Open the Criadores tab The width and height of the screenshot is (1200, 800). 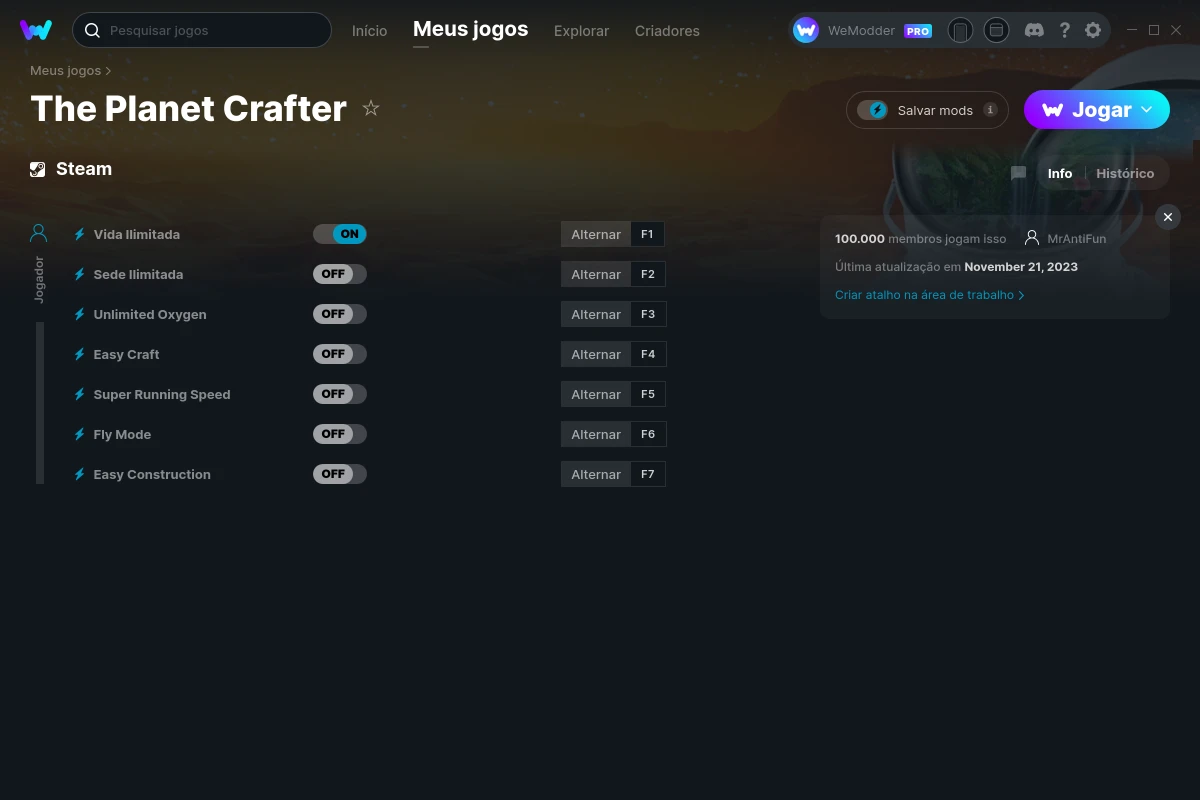click(x=667, y=31)
